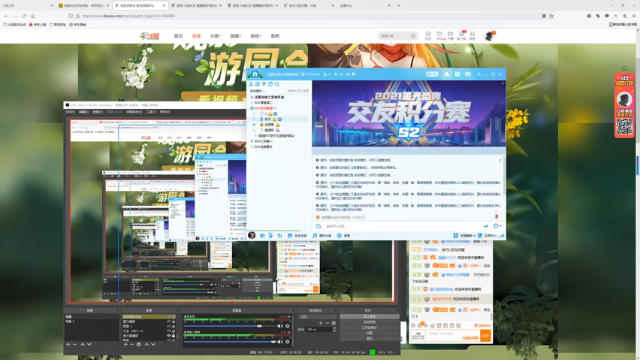Toggle lock of third OBS source row
640x360 pixels.
(x=173, y=326)
